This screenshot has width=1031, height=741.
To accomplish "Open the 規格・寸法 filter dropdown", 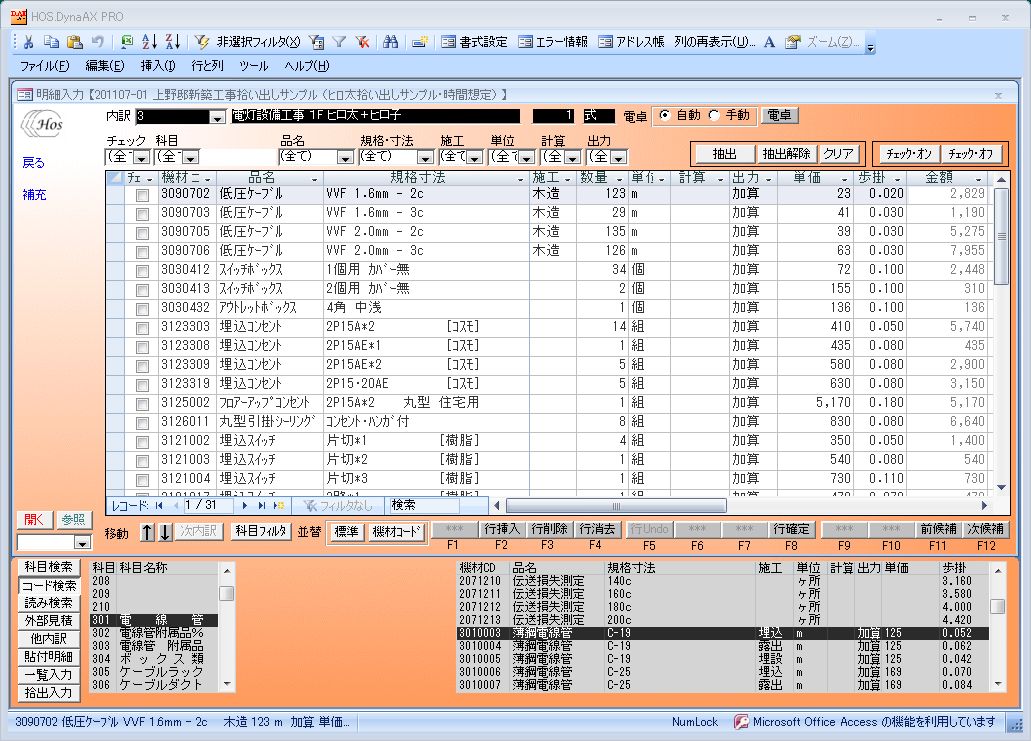I will pyautogui.click(x=425, y=157).
